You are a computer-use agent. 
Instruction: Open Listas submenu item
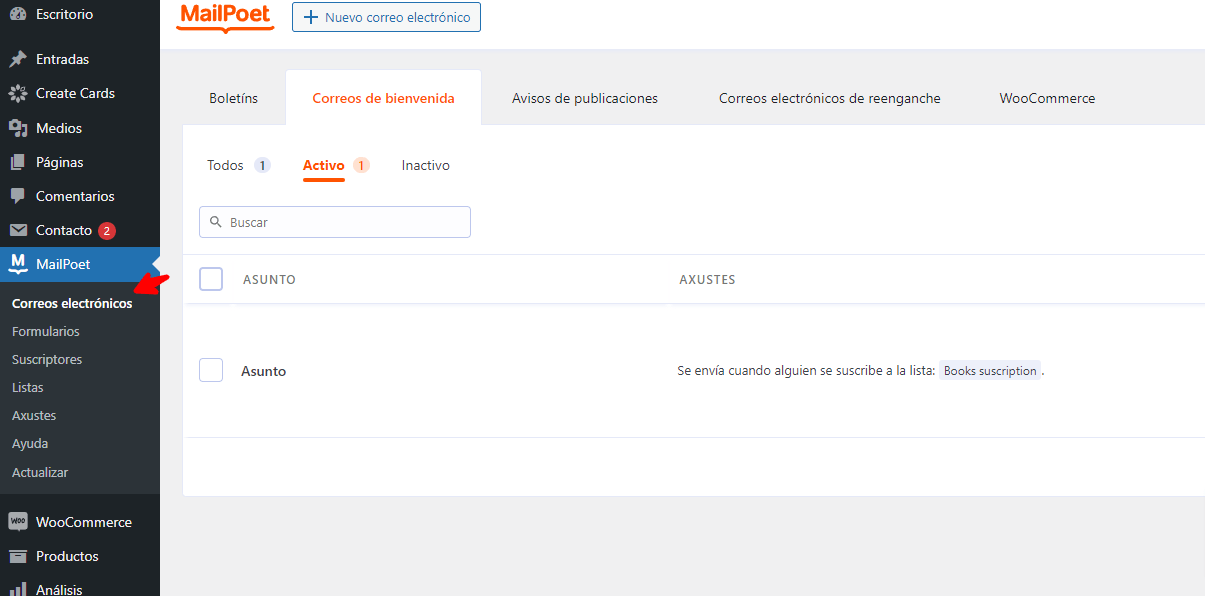pos(28,387)
